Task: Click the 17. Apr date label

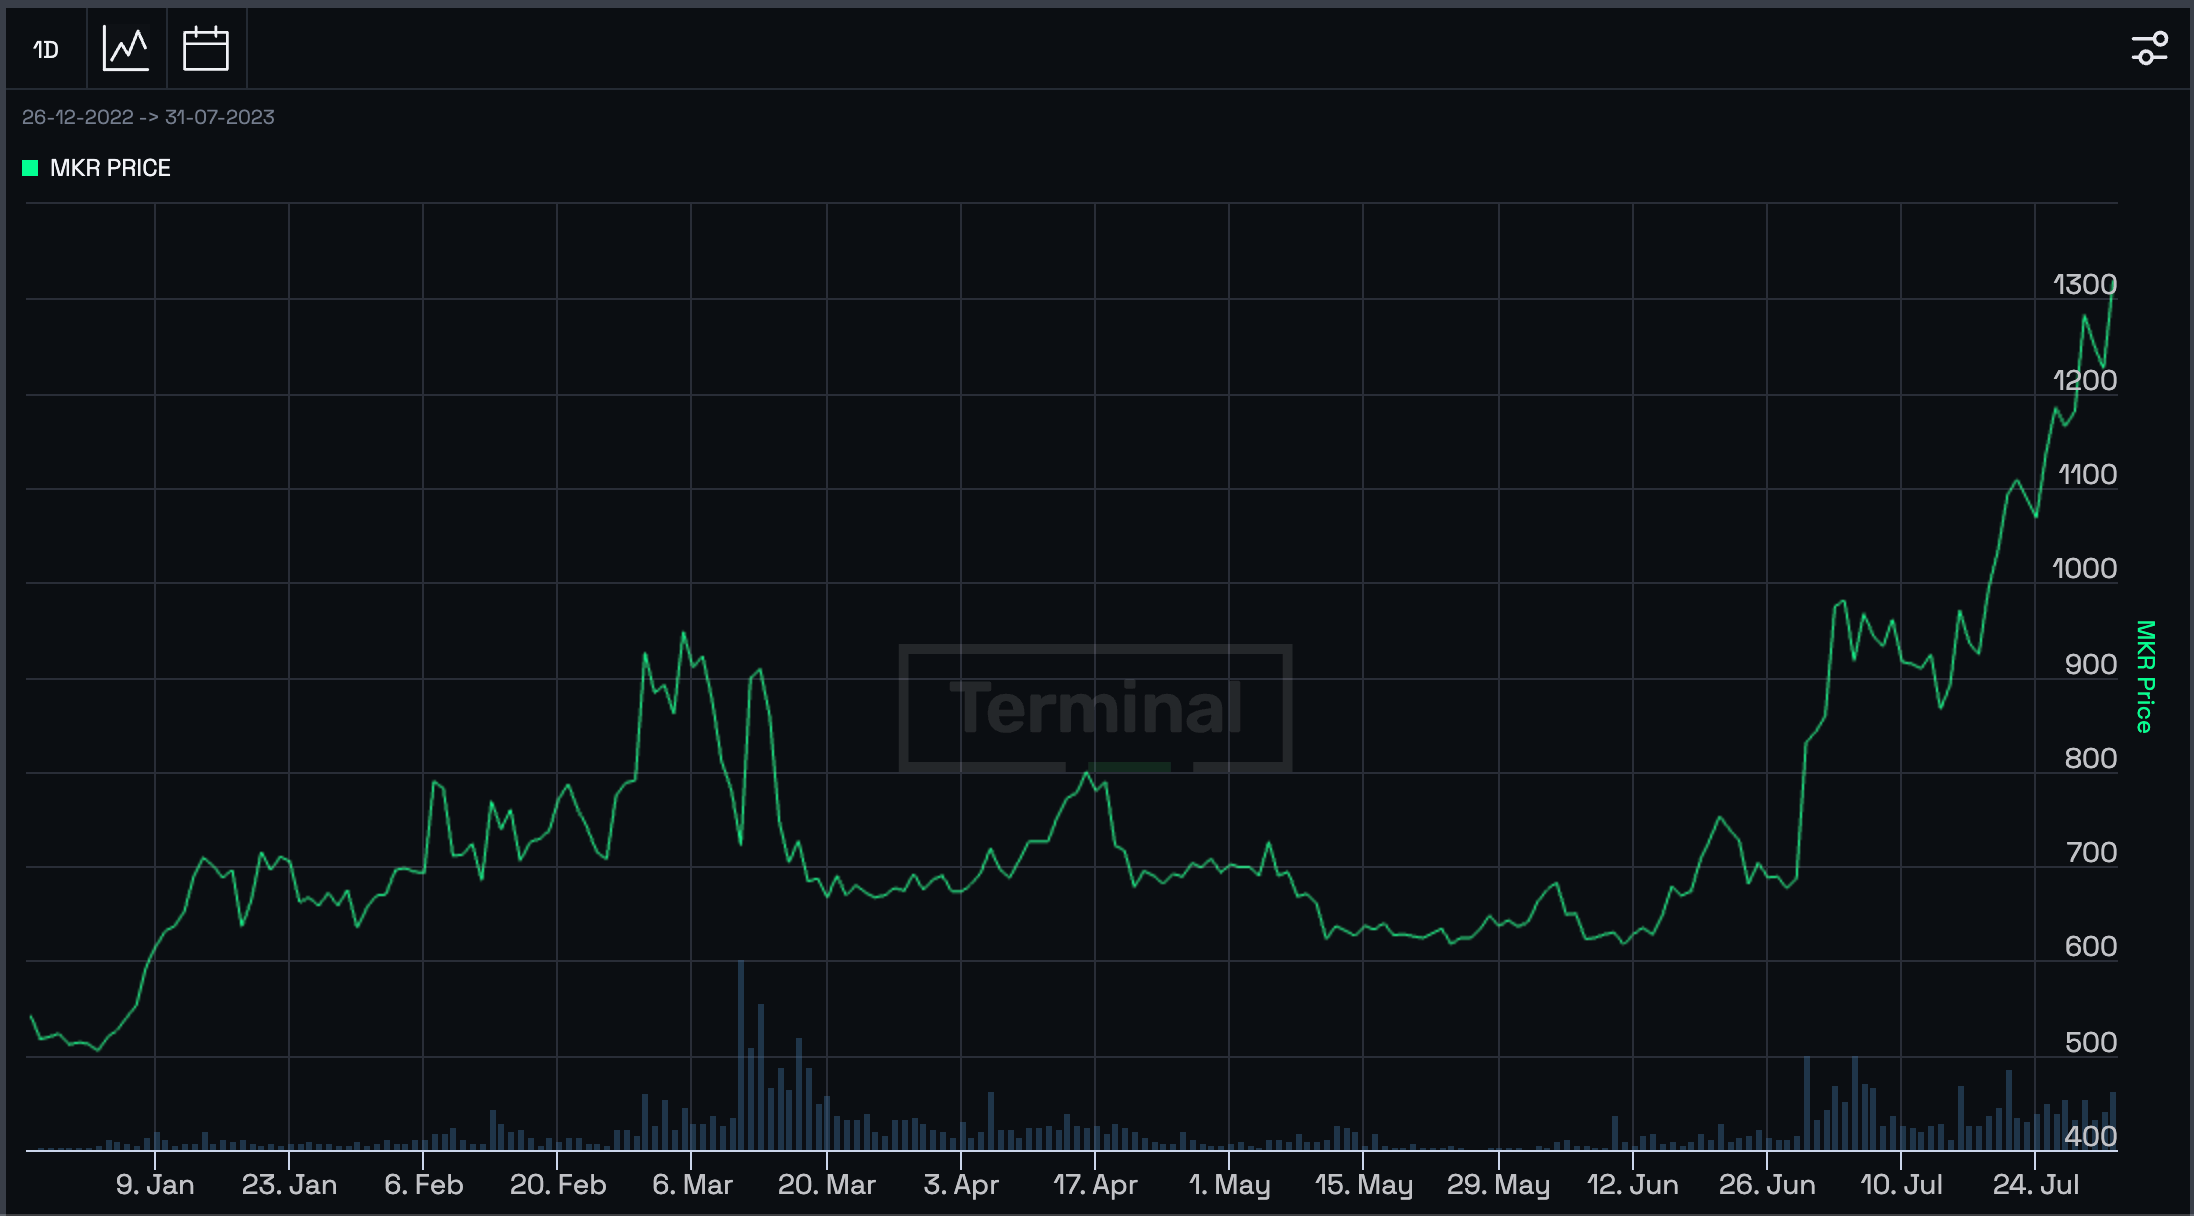Action: [x=1095, y=1185]
